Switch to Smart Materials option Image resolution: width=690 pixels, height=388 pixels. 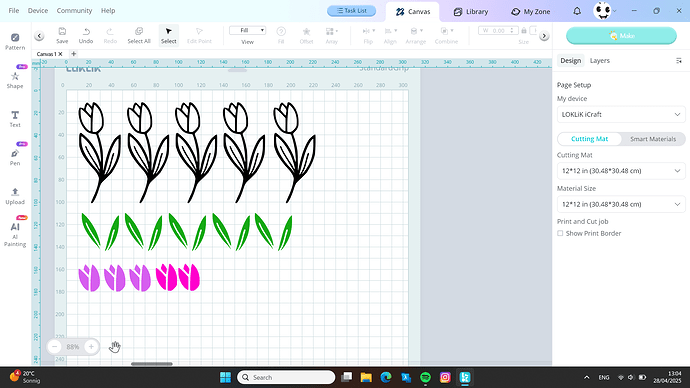click(653, 139)
